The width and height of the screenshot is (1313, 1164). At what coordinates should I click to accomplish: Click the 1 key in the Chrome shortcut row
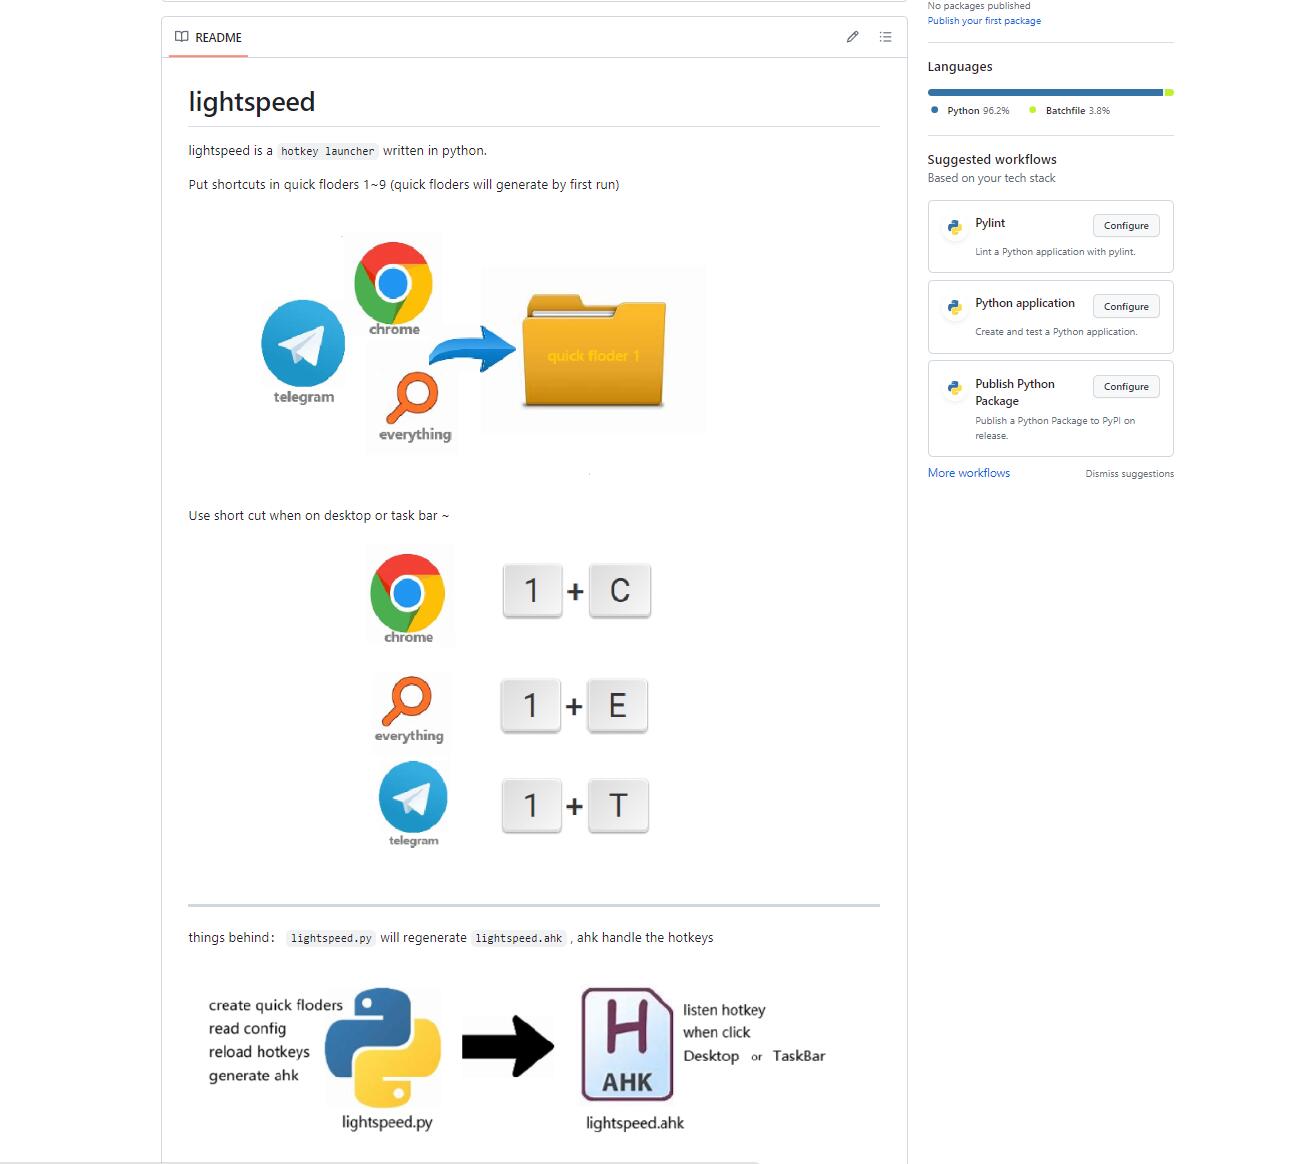tap(532, 590)
